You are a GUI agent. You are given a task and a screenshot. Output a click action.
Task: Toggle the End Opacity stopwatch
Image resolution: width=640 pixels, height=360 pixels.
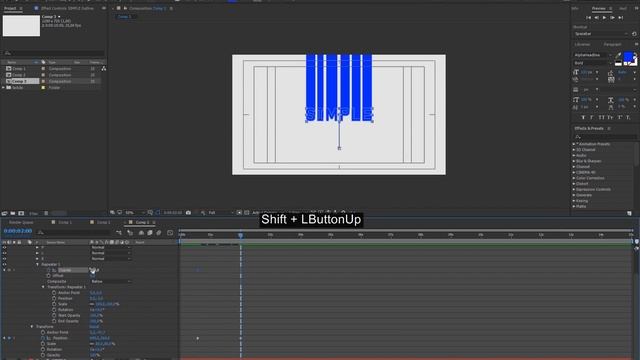click(54, 321)
